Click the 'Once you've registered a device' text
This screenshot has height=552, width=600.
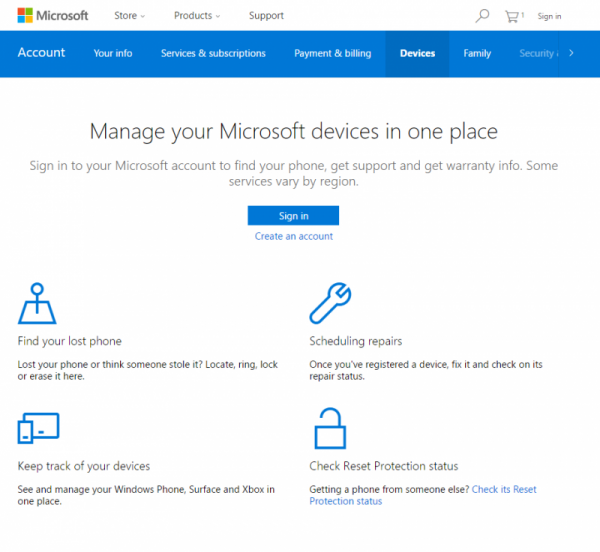(x=426, y=370)
